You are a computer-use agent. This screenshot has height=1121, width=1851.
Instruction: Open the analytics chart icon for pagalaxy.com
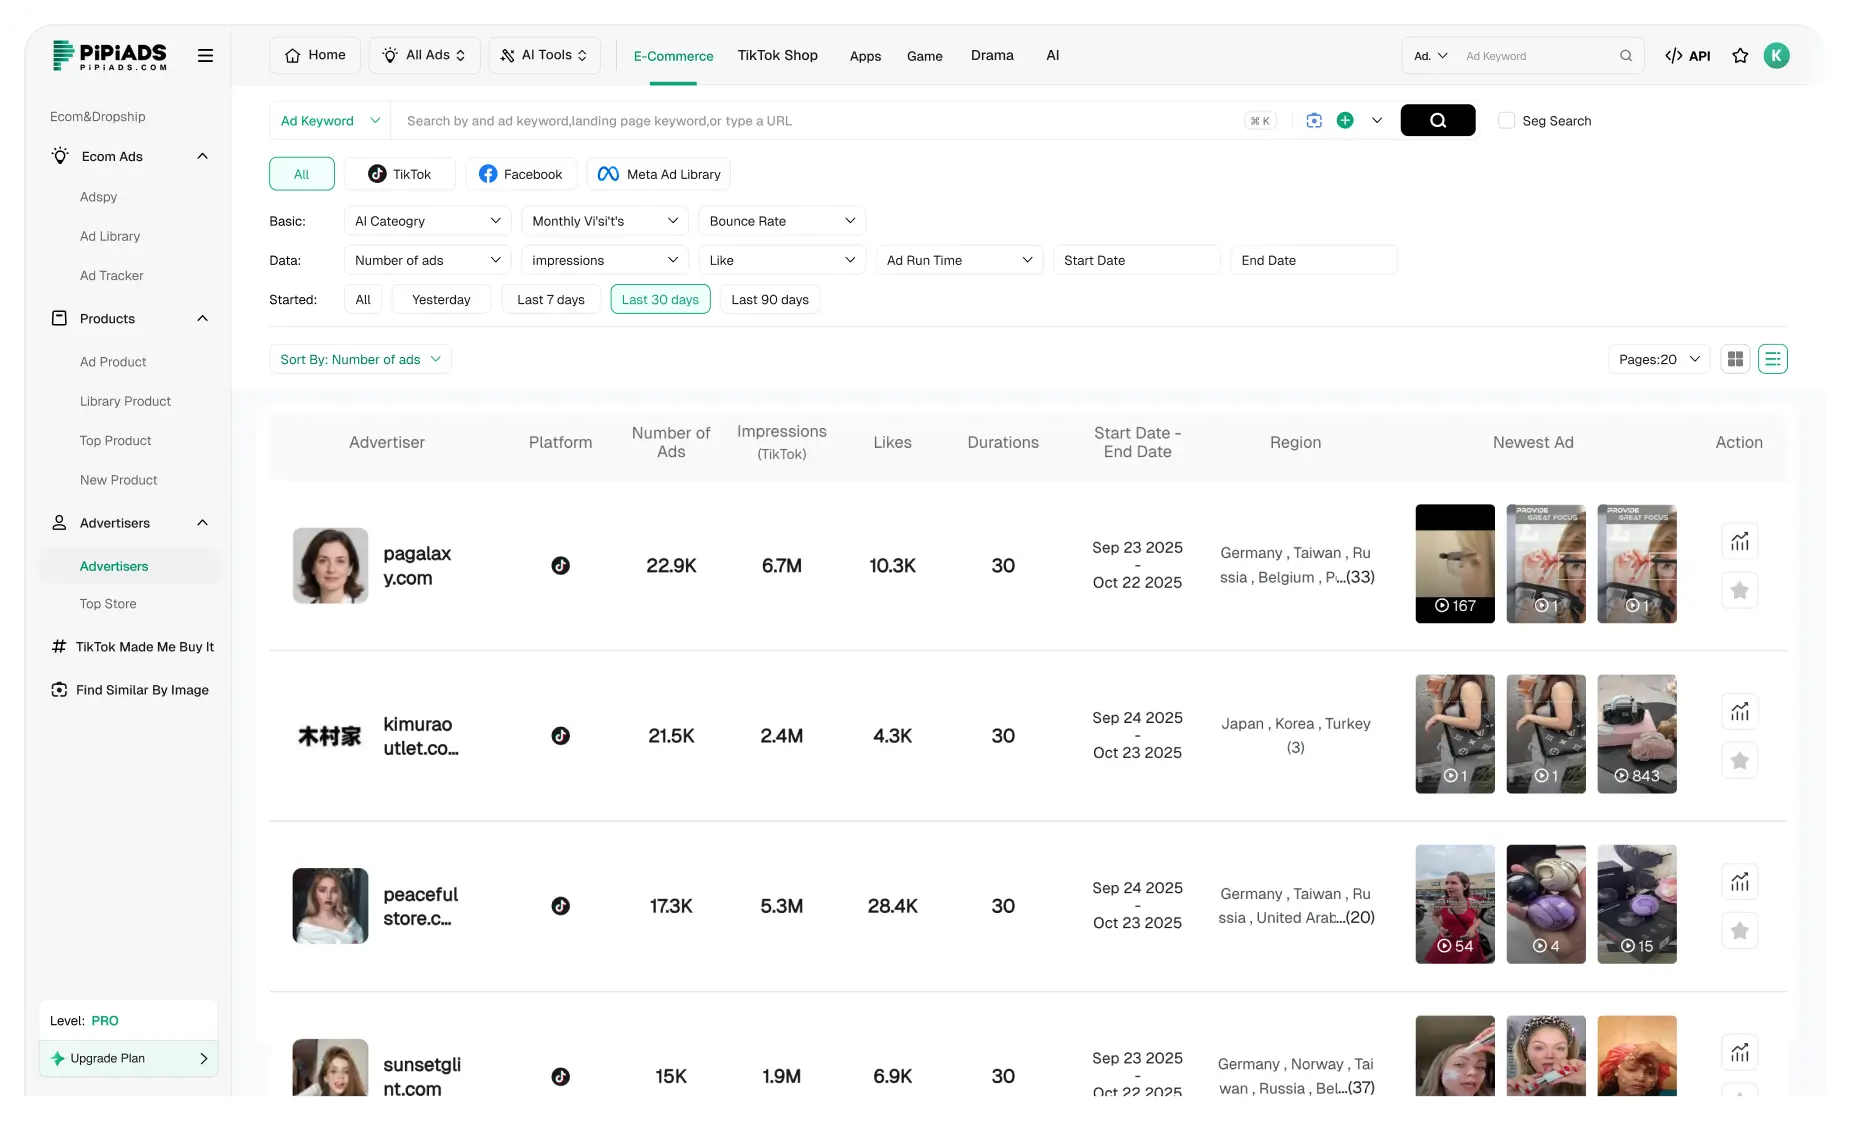[1740, 540]
